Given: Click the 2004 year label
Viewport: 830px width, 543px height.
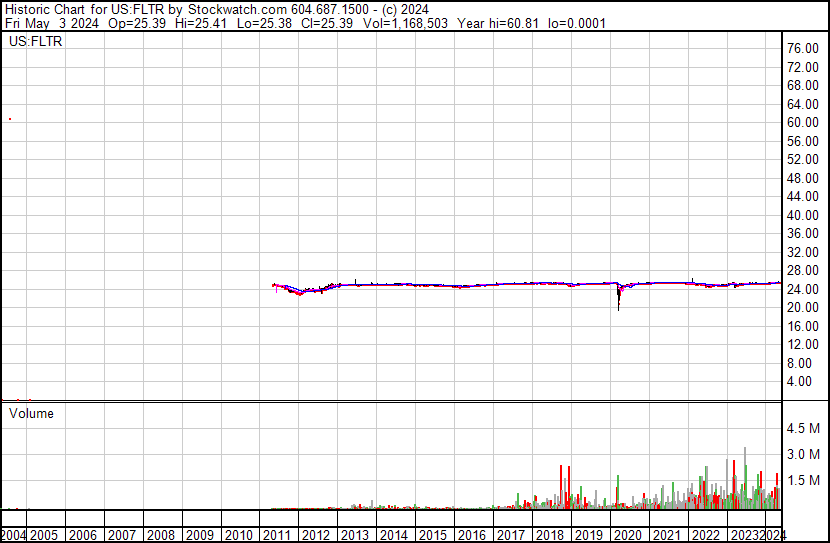Looking at the screenshot, I should pyautogui.click(x=13, y=535).
